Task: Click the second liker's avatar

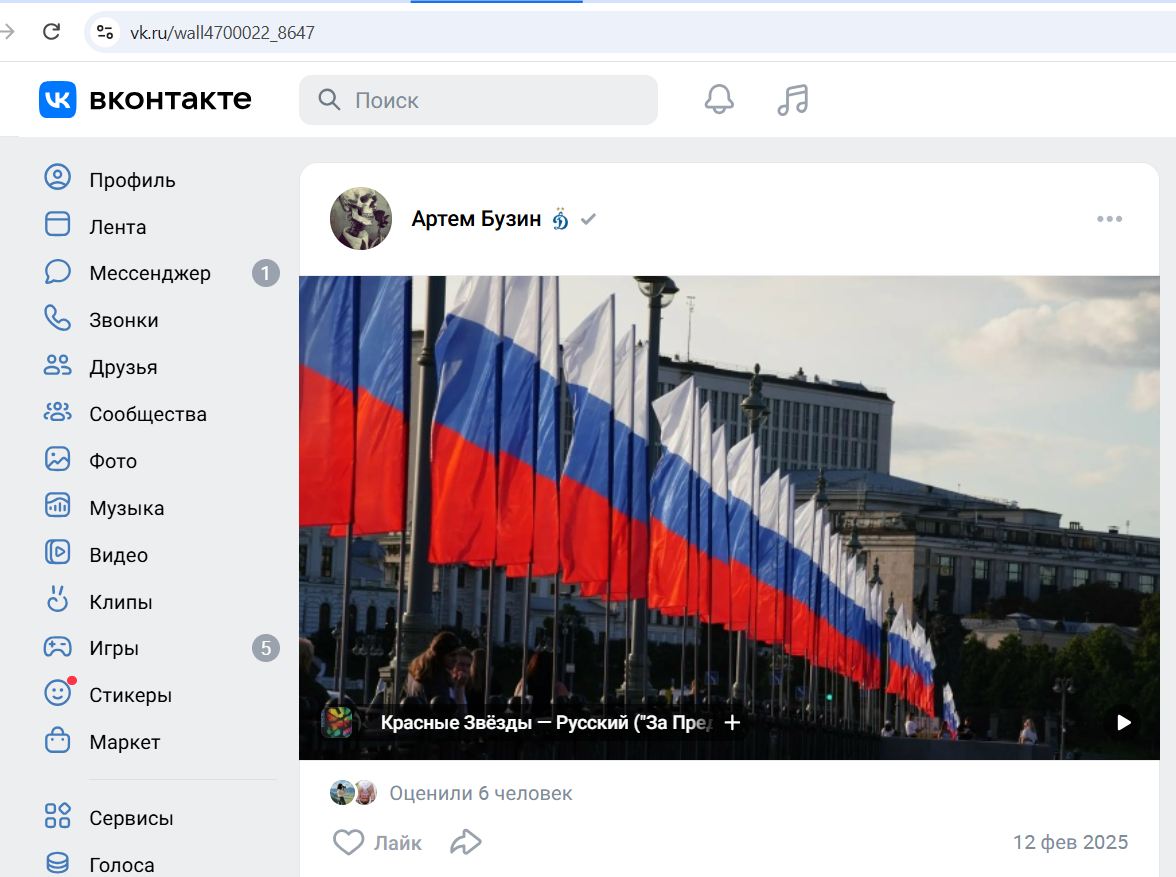Action: click(365, 793)
